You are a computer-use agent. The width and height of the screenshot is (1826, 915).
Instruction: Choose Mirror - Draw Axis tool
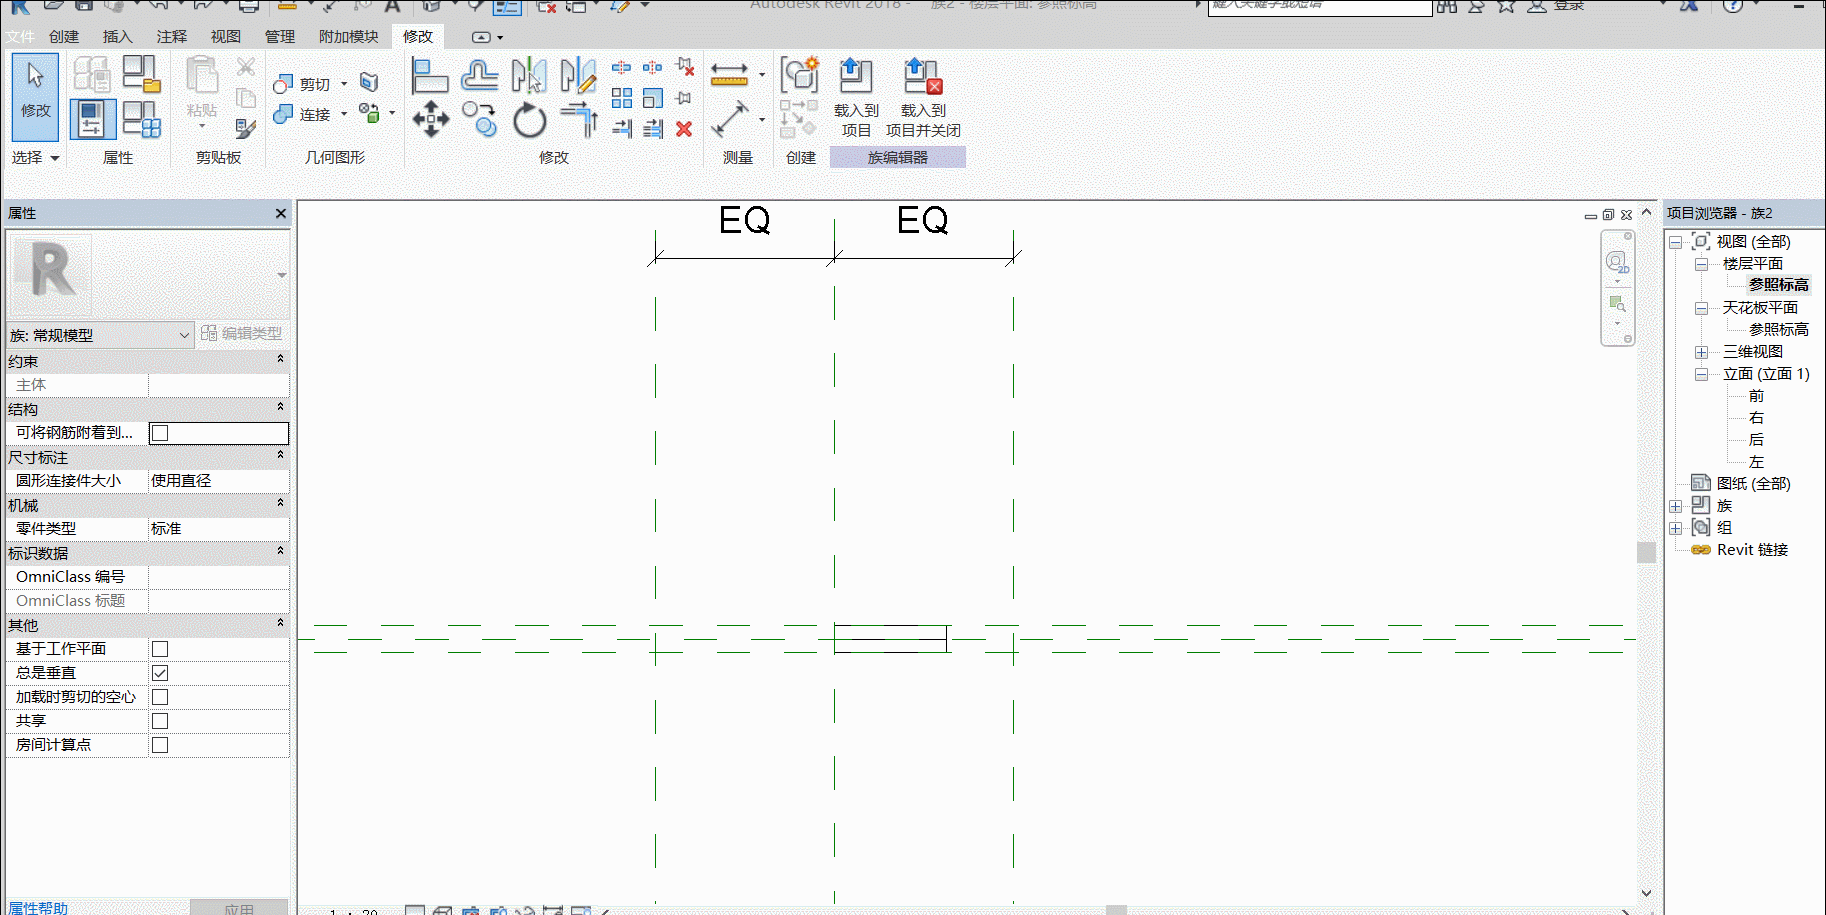pos(578,76)
